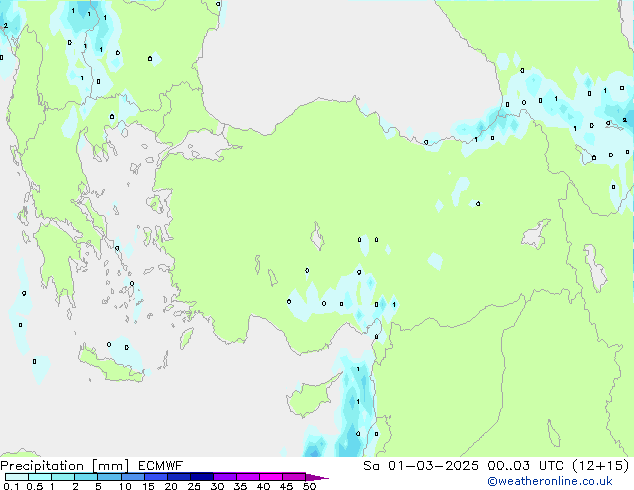634x490 pixels.
Task: Click the date '01-03-2025' in the caption
Action: pyautogui.click(x=433, y=466)
